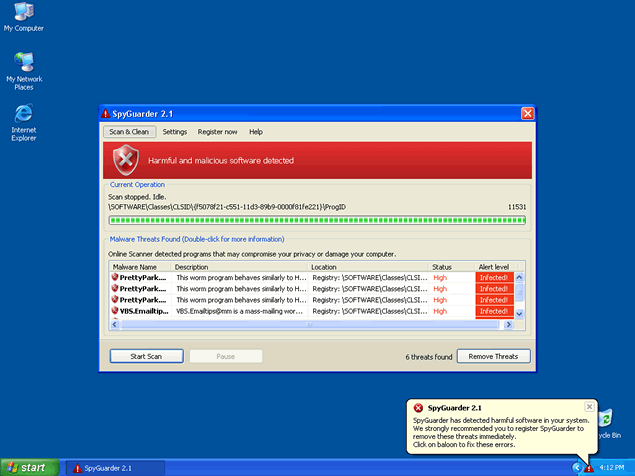Open the Settings menu
This screenshot has width=635, height=476.
175,131
